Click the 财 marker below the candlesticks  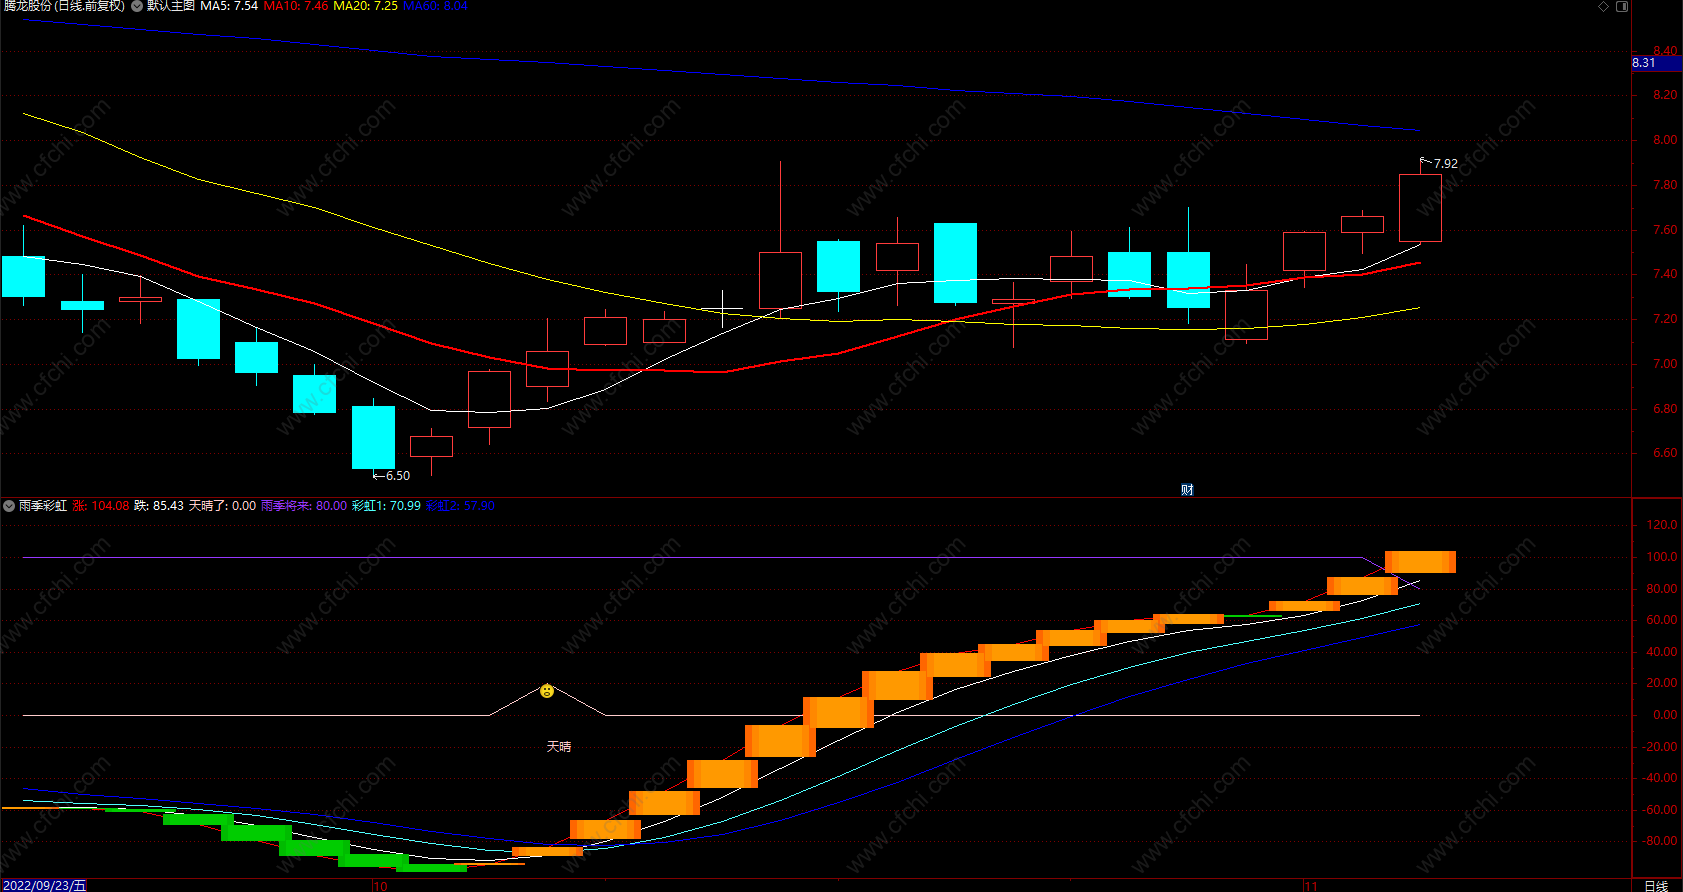[x=1187, y=489]
